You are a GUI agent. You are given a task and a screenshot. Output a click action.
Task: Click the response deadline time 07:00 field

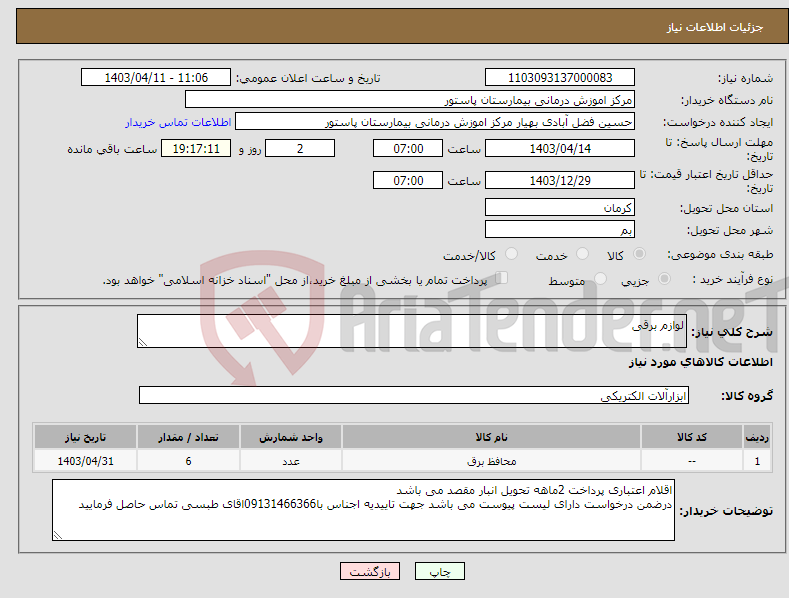[x=408, y=148]
